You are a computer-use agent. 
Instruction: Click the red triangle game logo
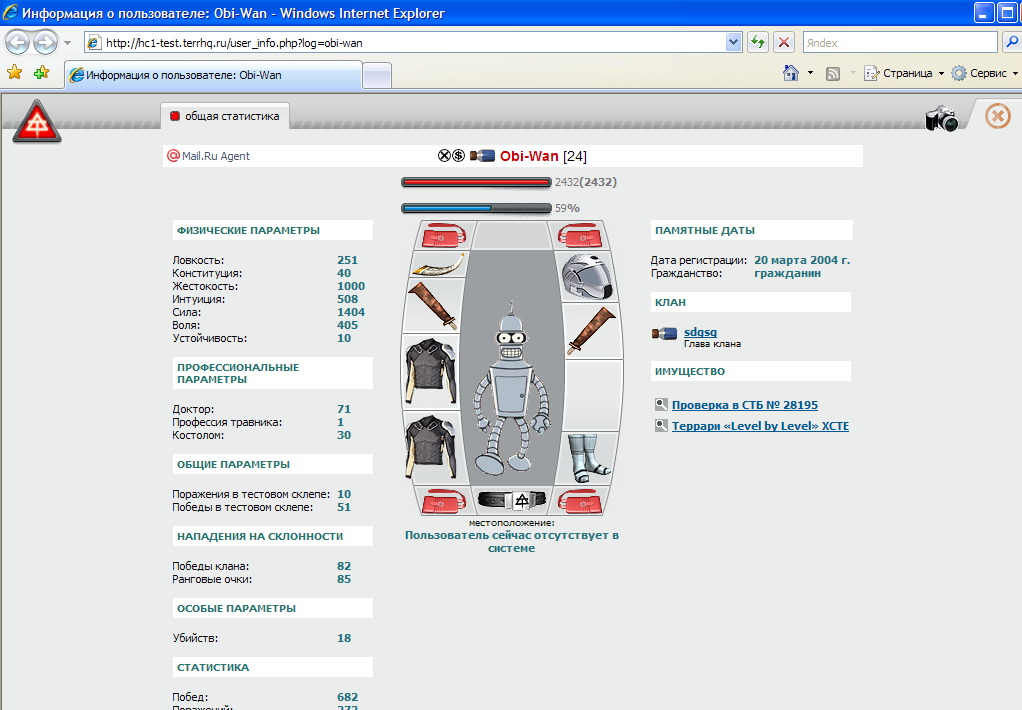pos(37,121)
